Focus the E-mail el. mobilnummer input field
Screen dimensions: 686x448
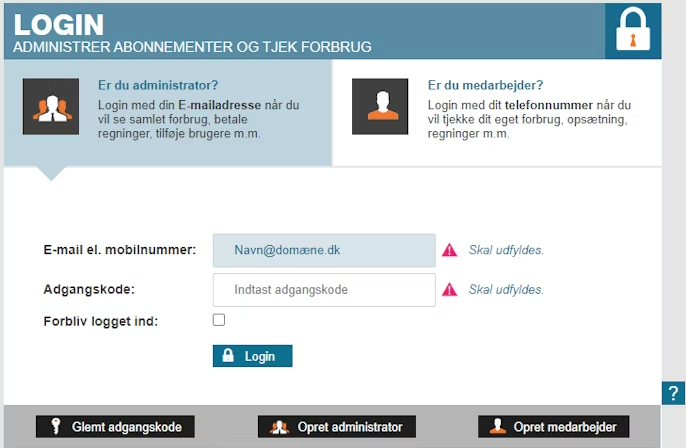pyautogui.click(x=324, y=250)
